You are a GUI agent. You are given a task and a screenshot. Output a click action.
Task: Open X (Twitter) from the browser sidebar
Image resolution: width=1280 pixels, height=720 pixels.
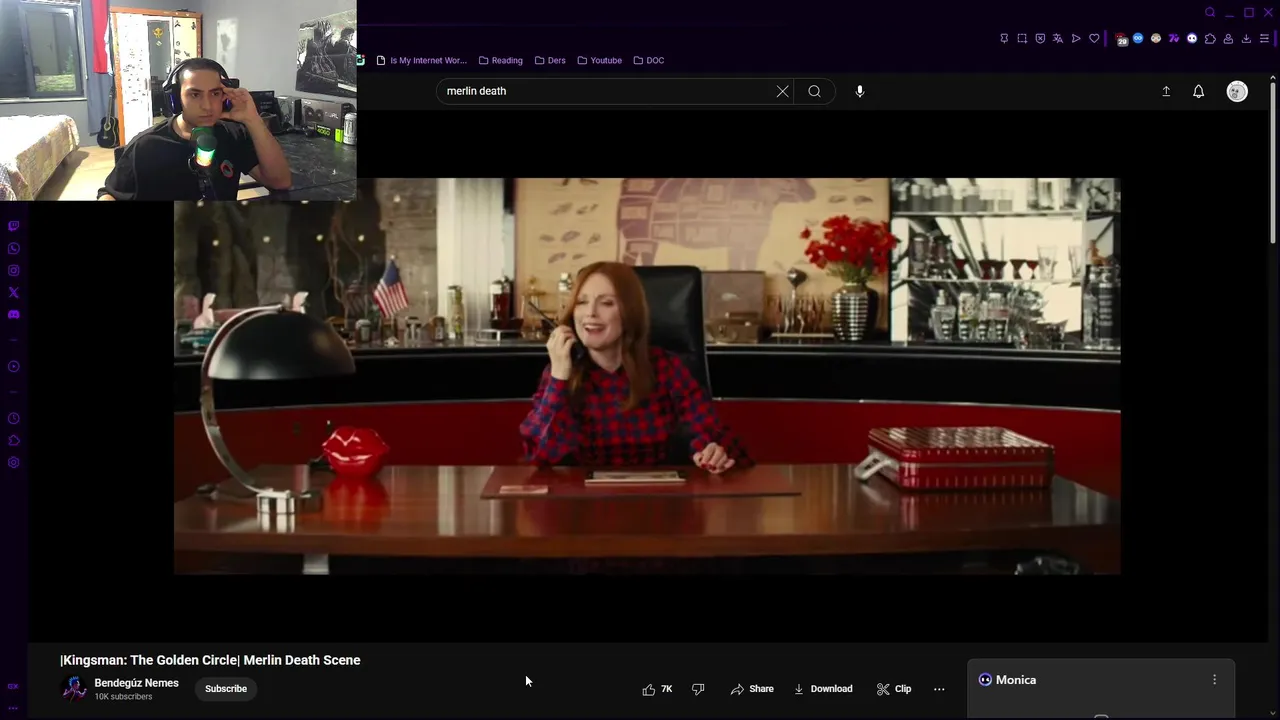(13, 292)
